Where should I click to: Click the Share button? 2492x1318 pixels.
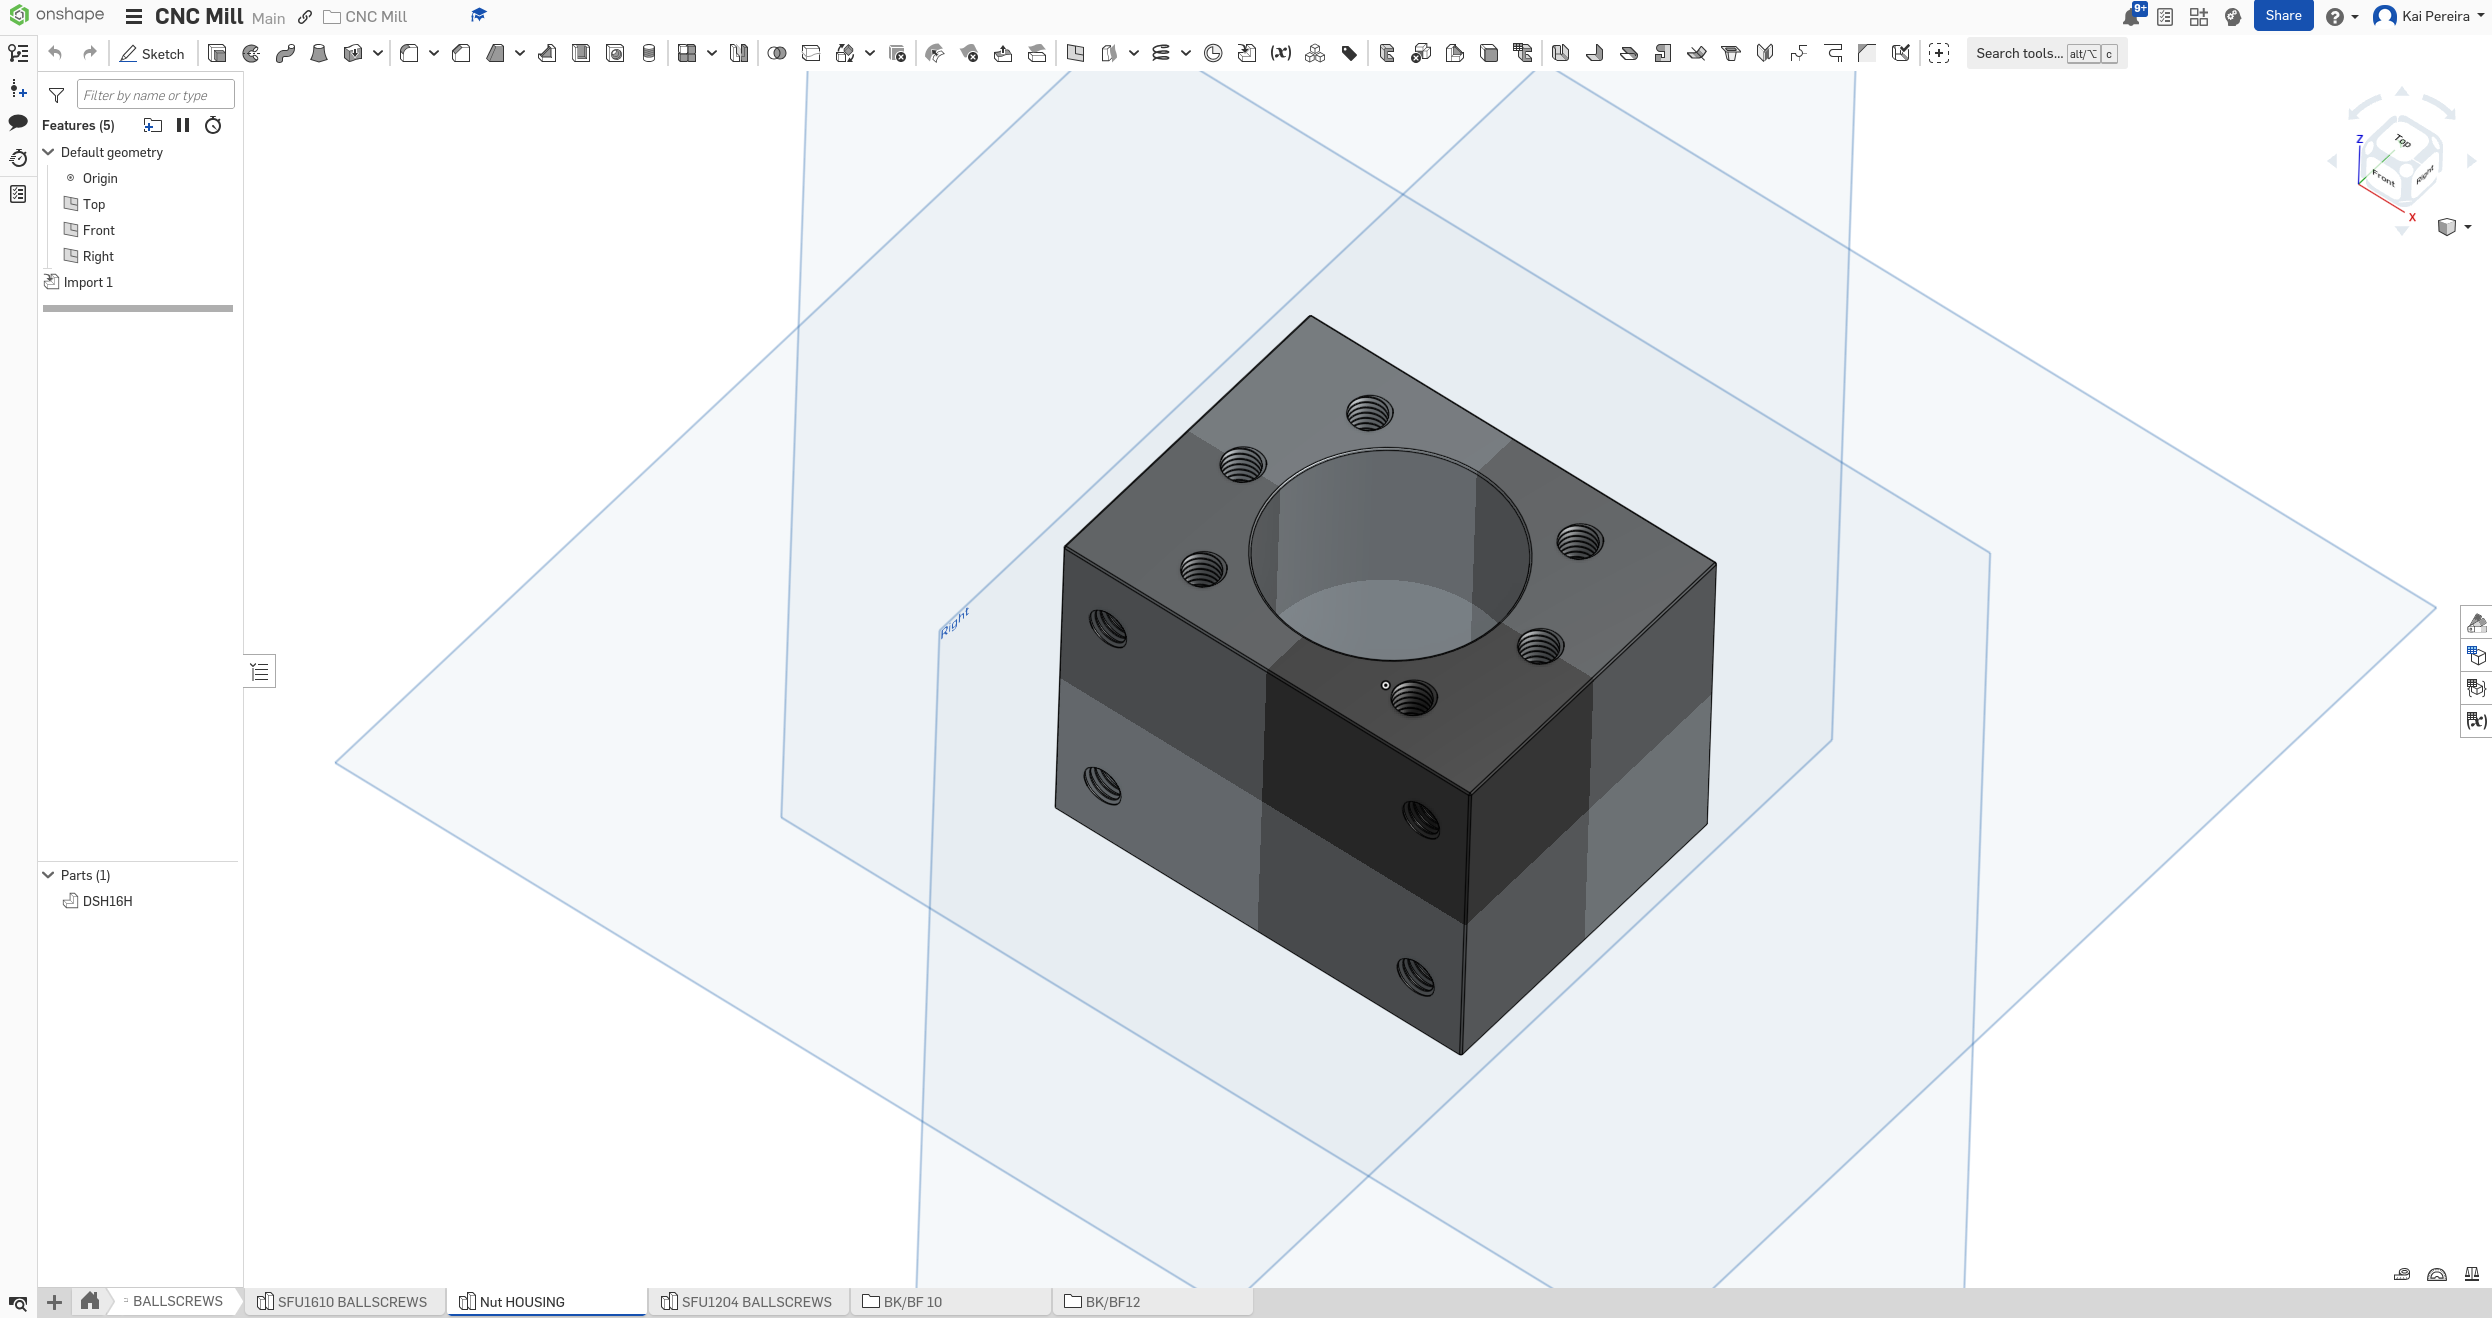point(2283,16)
